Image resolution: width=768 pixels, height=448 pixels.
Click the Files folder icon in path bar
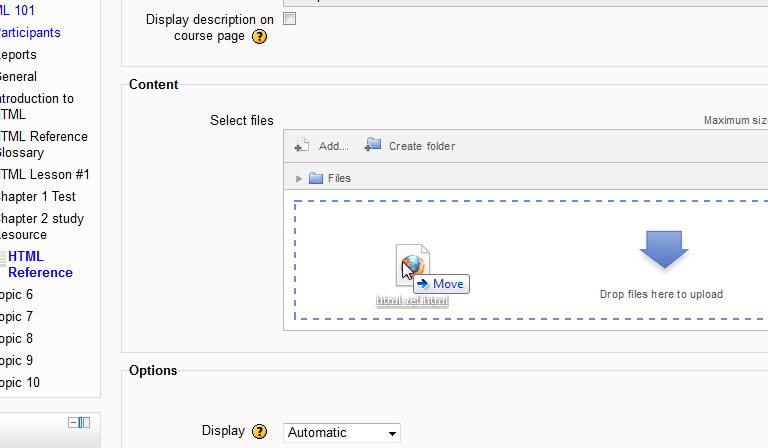[316, 178]
